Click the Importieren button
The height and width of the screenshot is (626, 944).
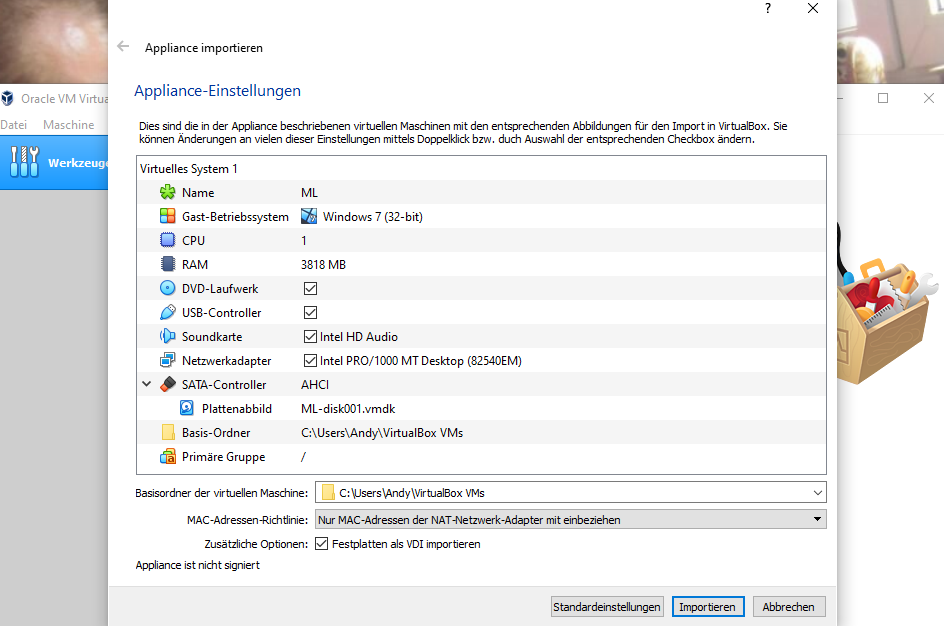tap(707, 607)
